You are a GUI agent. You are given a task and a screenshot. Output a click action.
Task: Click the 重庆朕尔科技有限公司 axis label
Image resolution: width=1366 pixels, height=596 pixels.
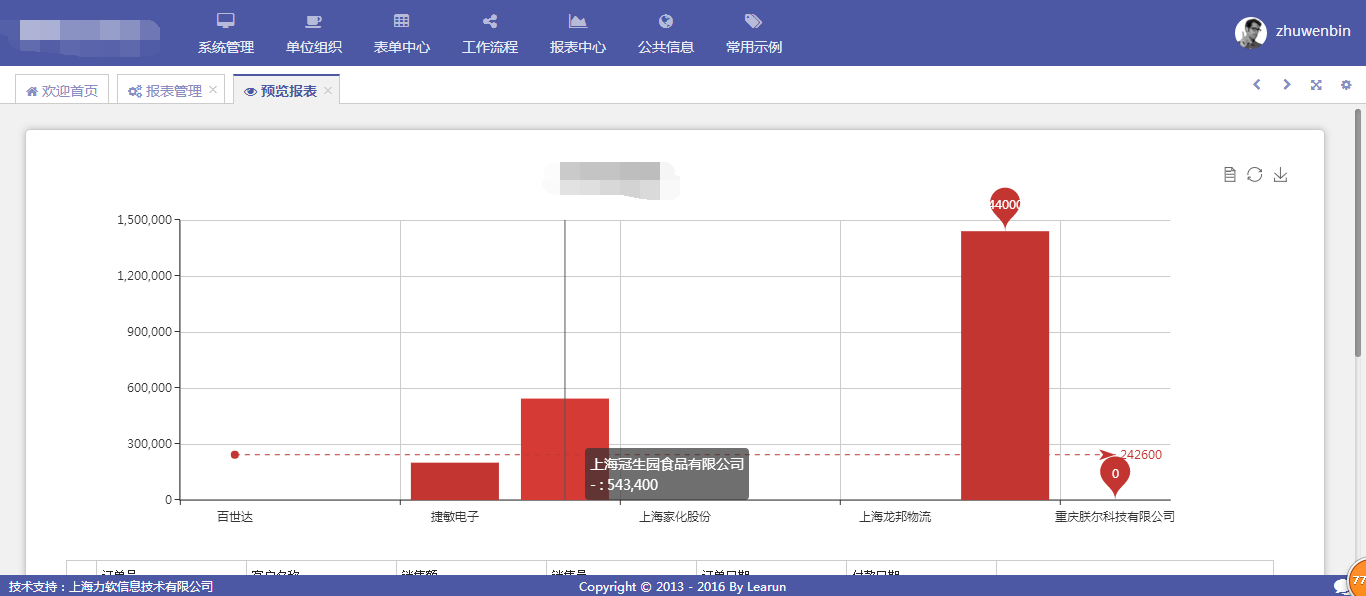[x=1115, y=517]
